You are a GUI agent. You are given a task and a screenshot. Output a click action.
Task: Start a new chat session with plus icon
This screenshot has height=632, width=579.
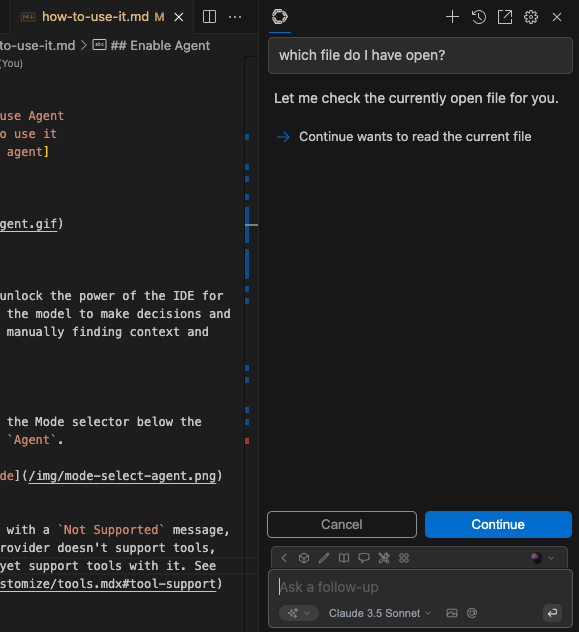[x=452, y=17]
